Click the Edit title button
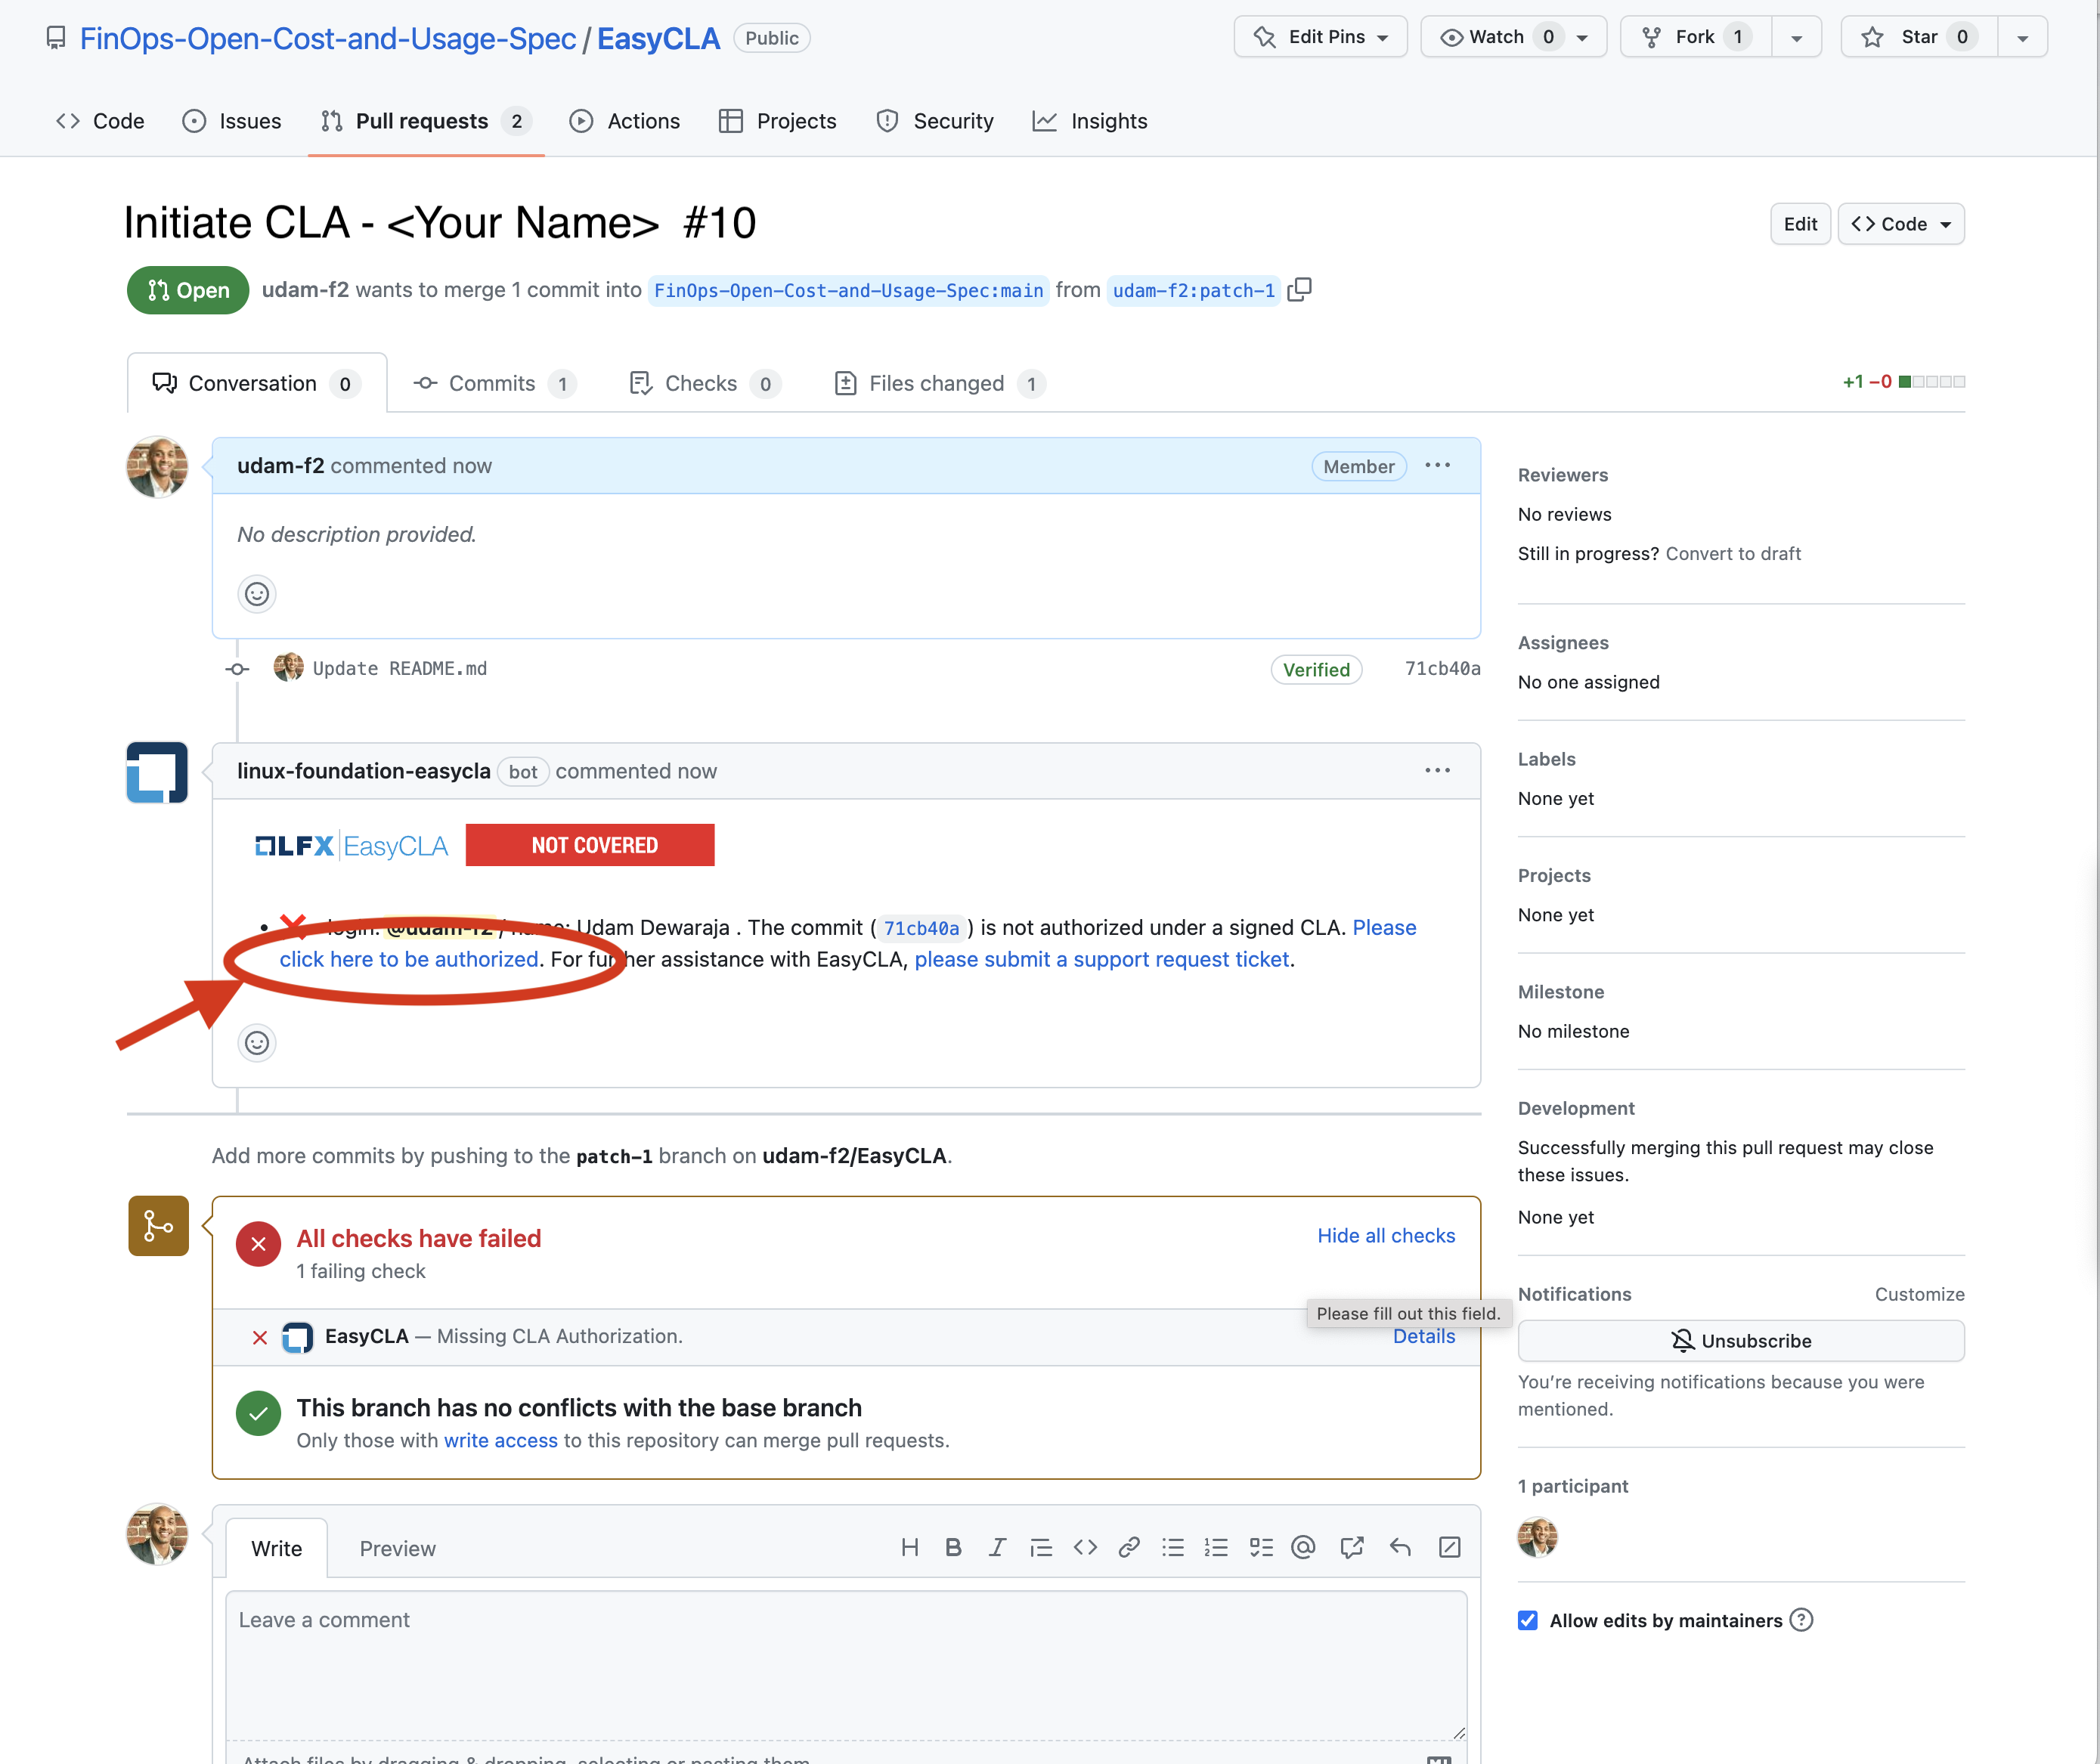 pos(1799,224)
